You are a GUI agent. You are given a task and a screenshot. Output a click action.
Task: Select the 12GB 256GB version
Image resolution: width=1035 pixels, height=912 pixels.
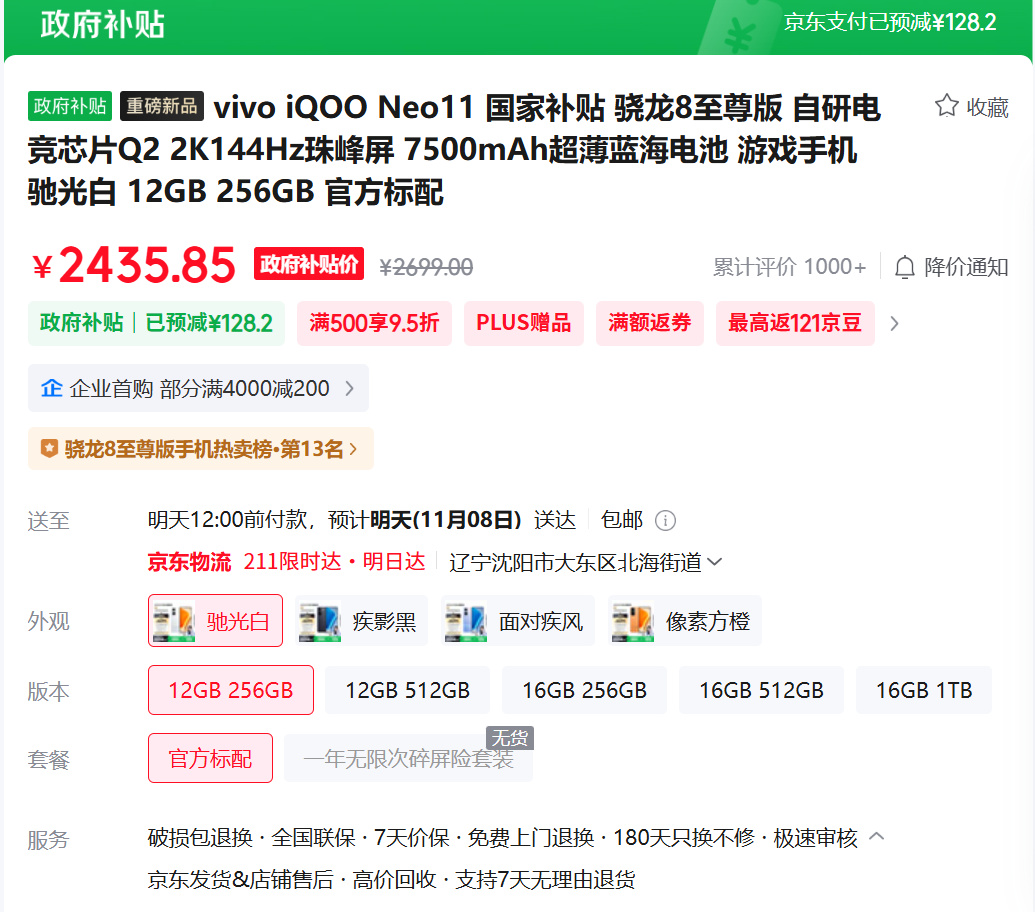[231, 690]
